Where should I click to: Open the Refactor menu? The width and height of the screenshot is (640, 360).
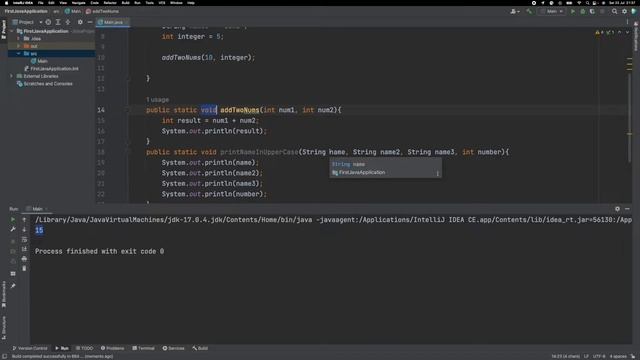pos(110,3)
